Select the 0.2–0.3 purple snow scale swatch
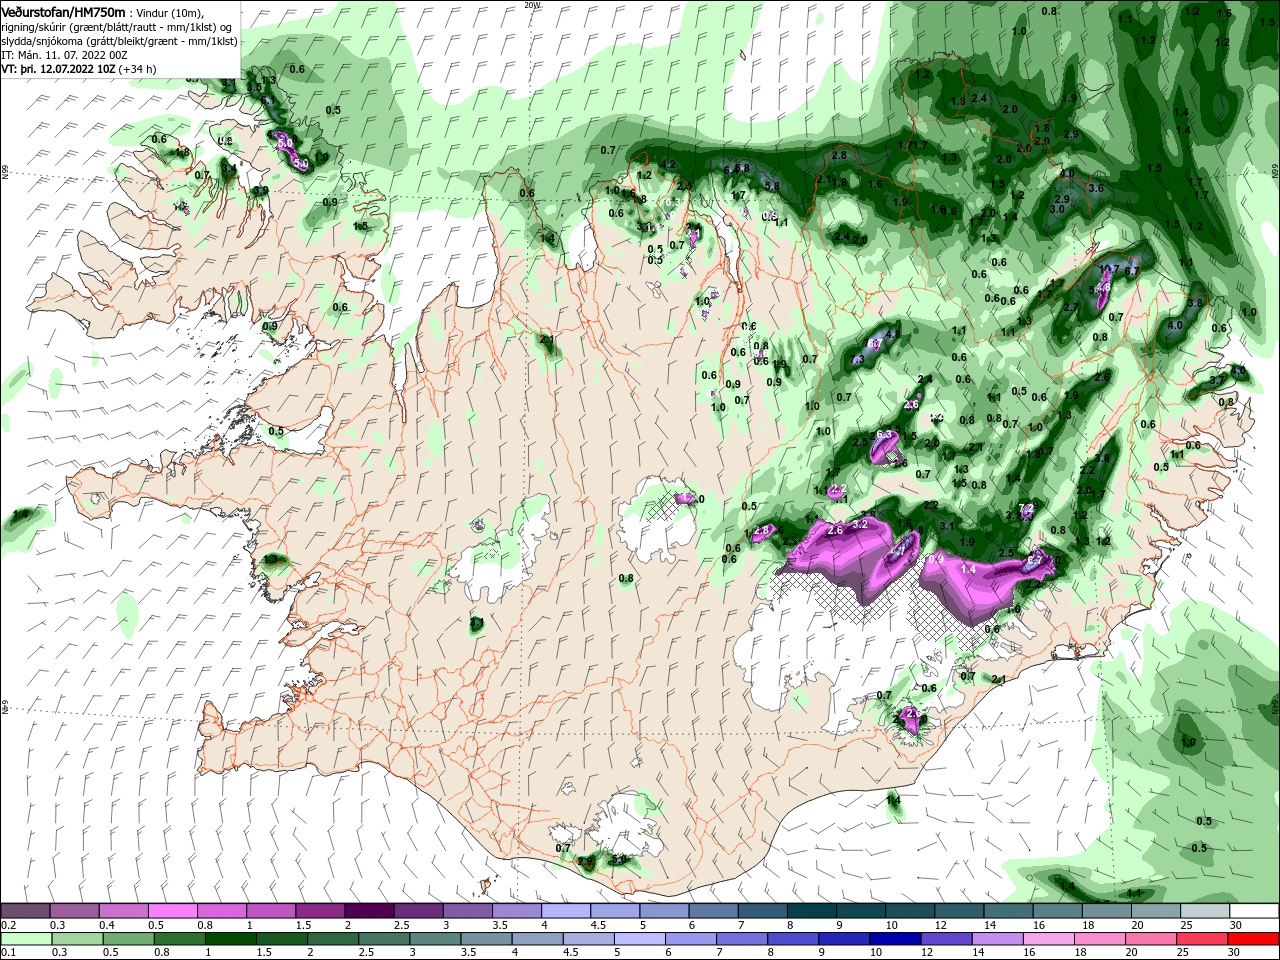The height and width of the screenshot is (960, 1280). pos(25,911)
